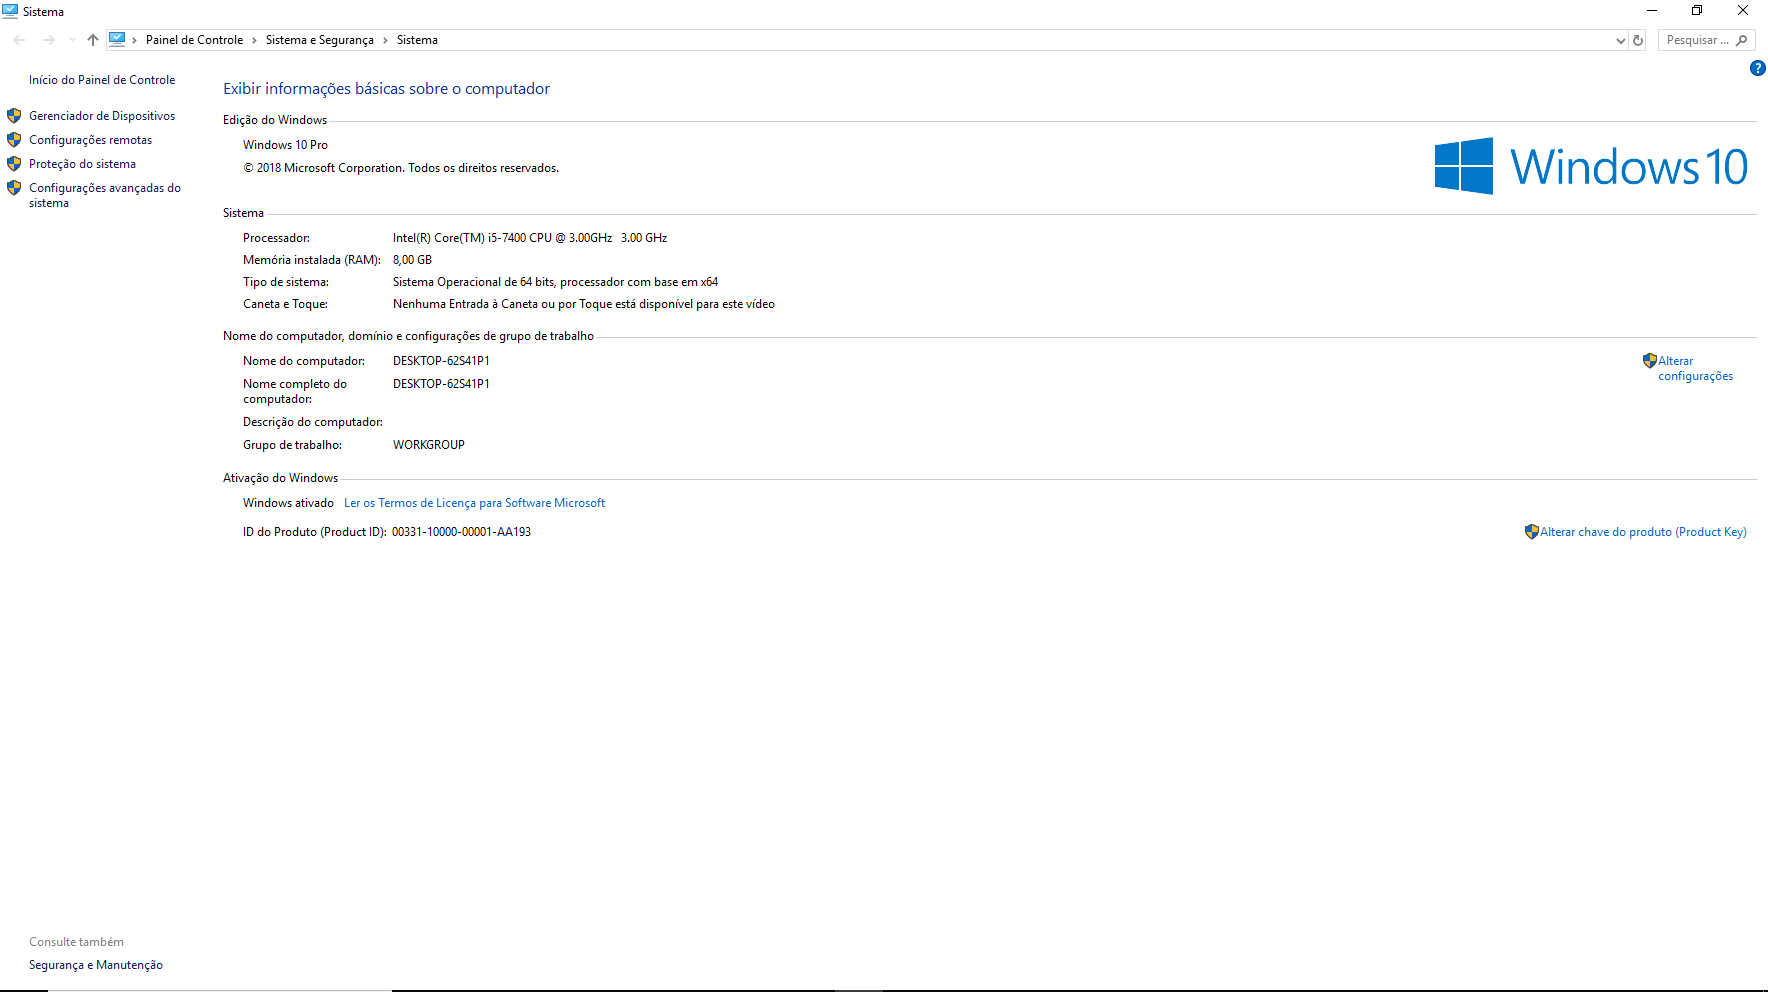The image size is (1768, 992).
Task: Go up one level with up arrow
Action: pyautogui.click(x=93, y=40)
